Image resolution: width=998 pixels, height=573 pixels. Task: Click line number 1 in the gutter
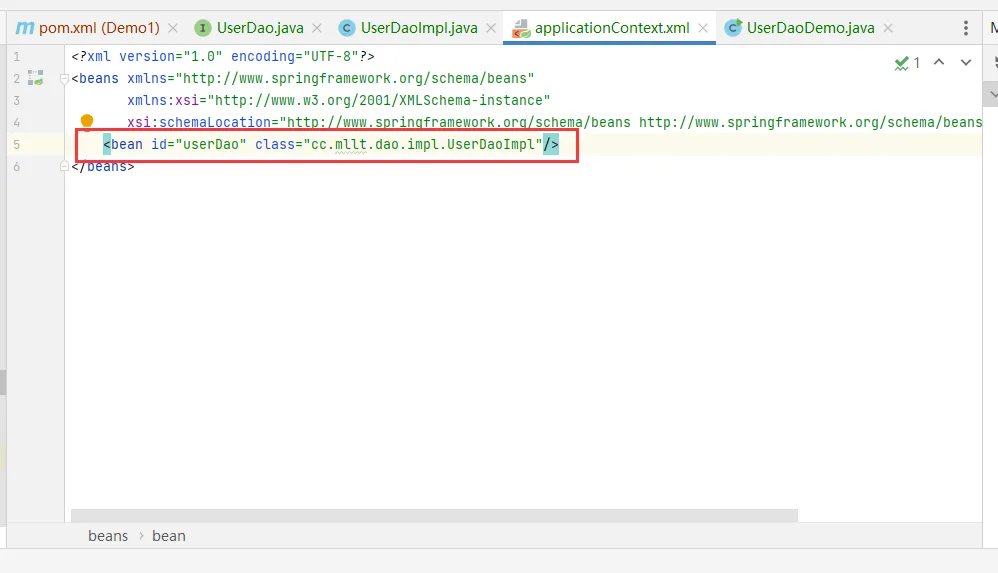click(17, 57)
